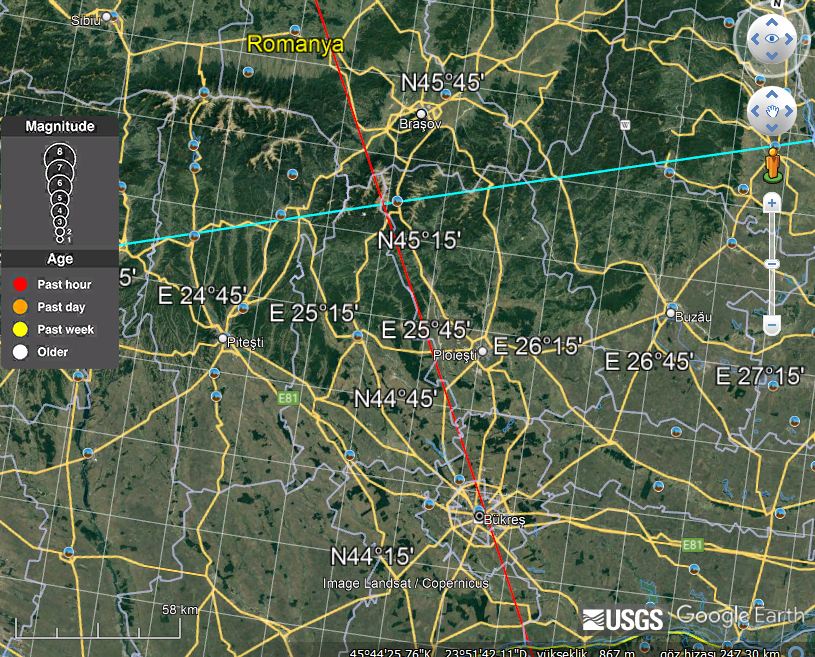The image size is (815, 657).
Task: Click the E81 road shield near Pitești
Action: (287, 399)
